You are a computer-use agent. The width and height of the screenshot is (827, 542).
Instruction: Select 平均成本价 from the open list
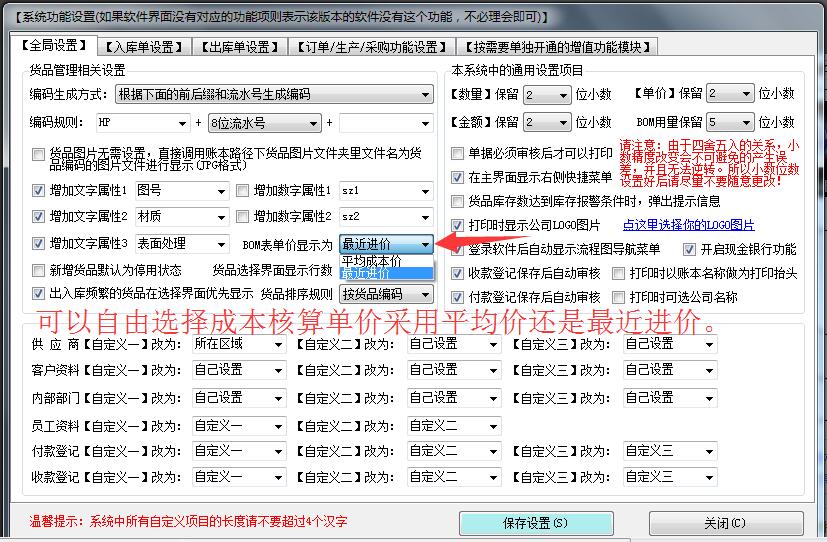click(x=372, y=260)
